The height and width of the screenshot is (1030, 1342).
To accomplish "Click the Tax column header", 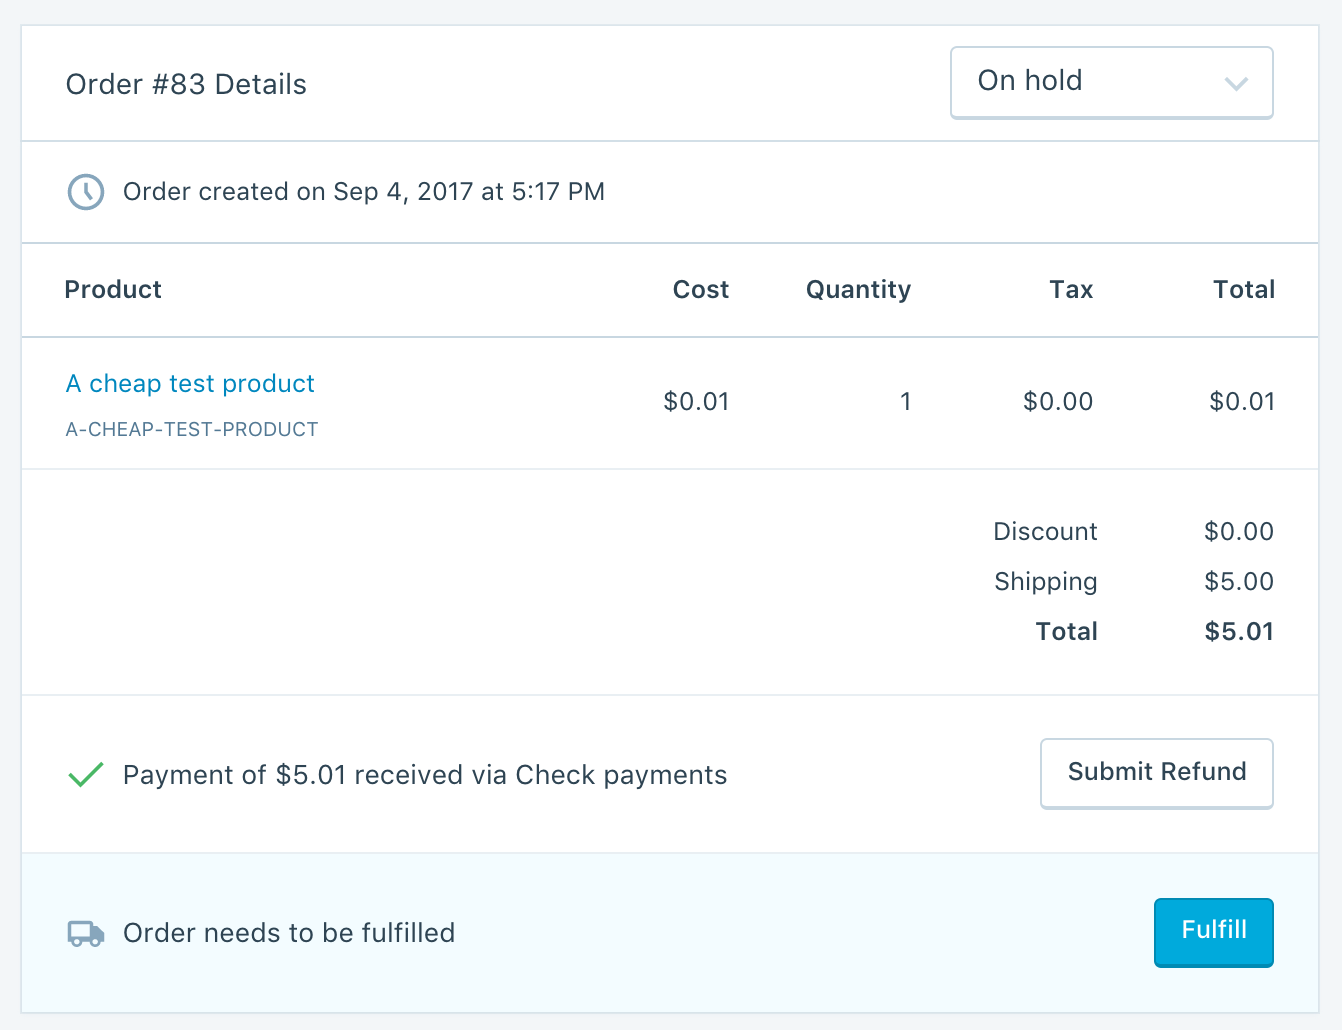I will [1071, 290].
